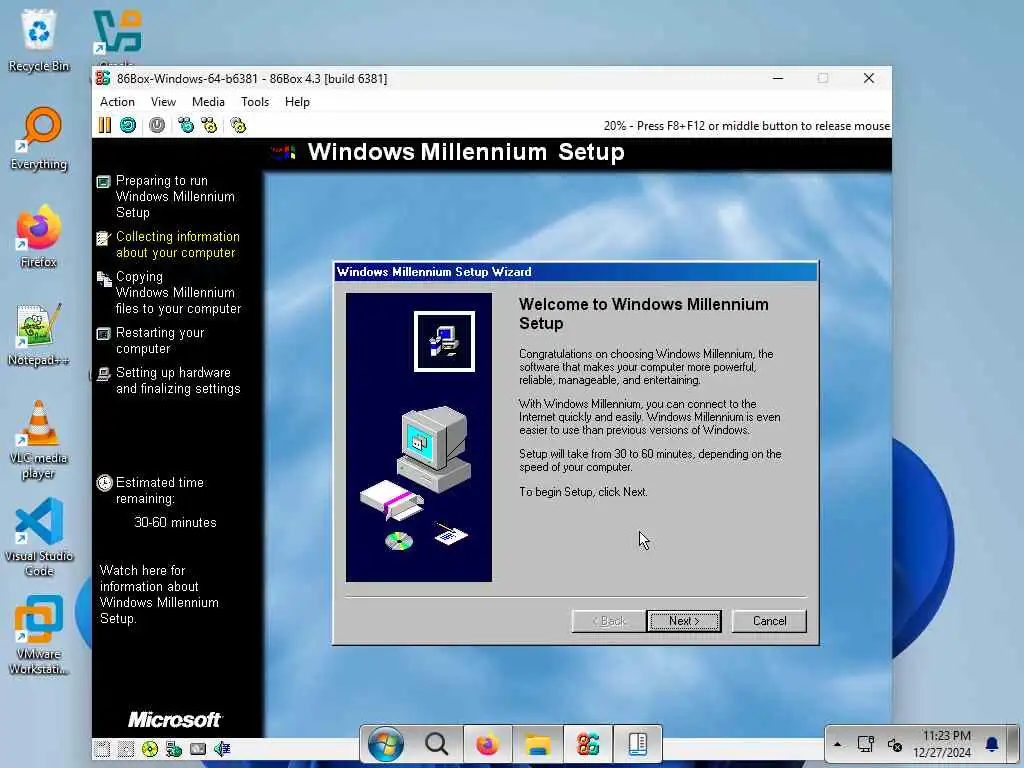
Task: Click the teal Hard Reset toolbar icon
Action: coord(128,125)
